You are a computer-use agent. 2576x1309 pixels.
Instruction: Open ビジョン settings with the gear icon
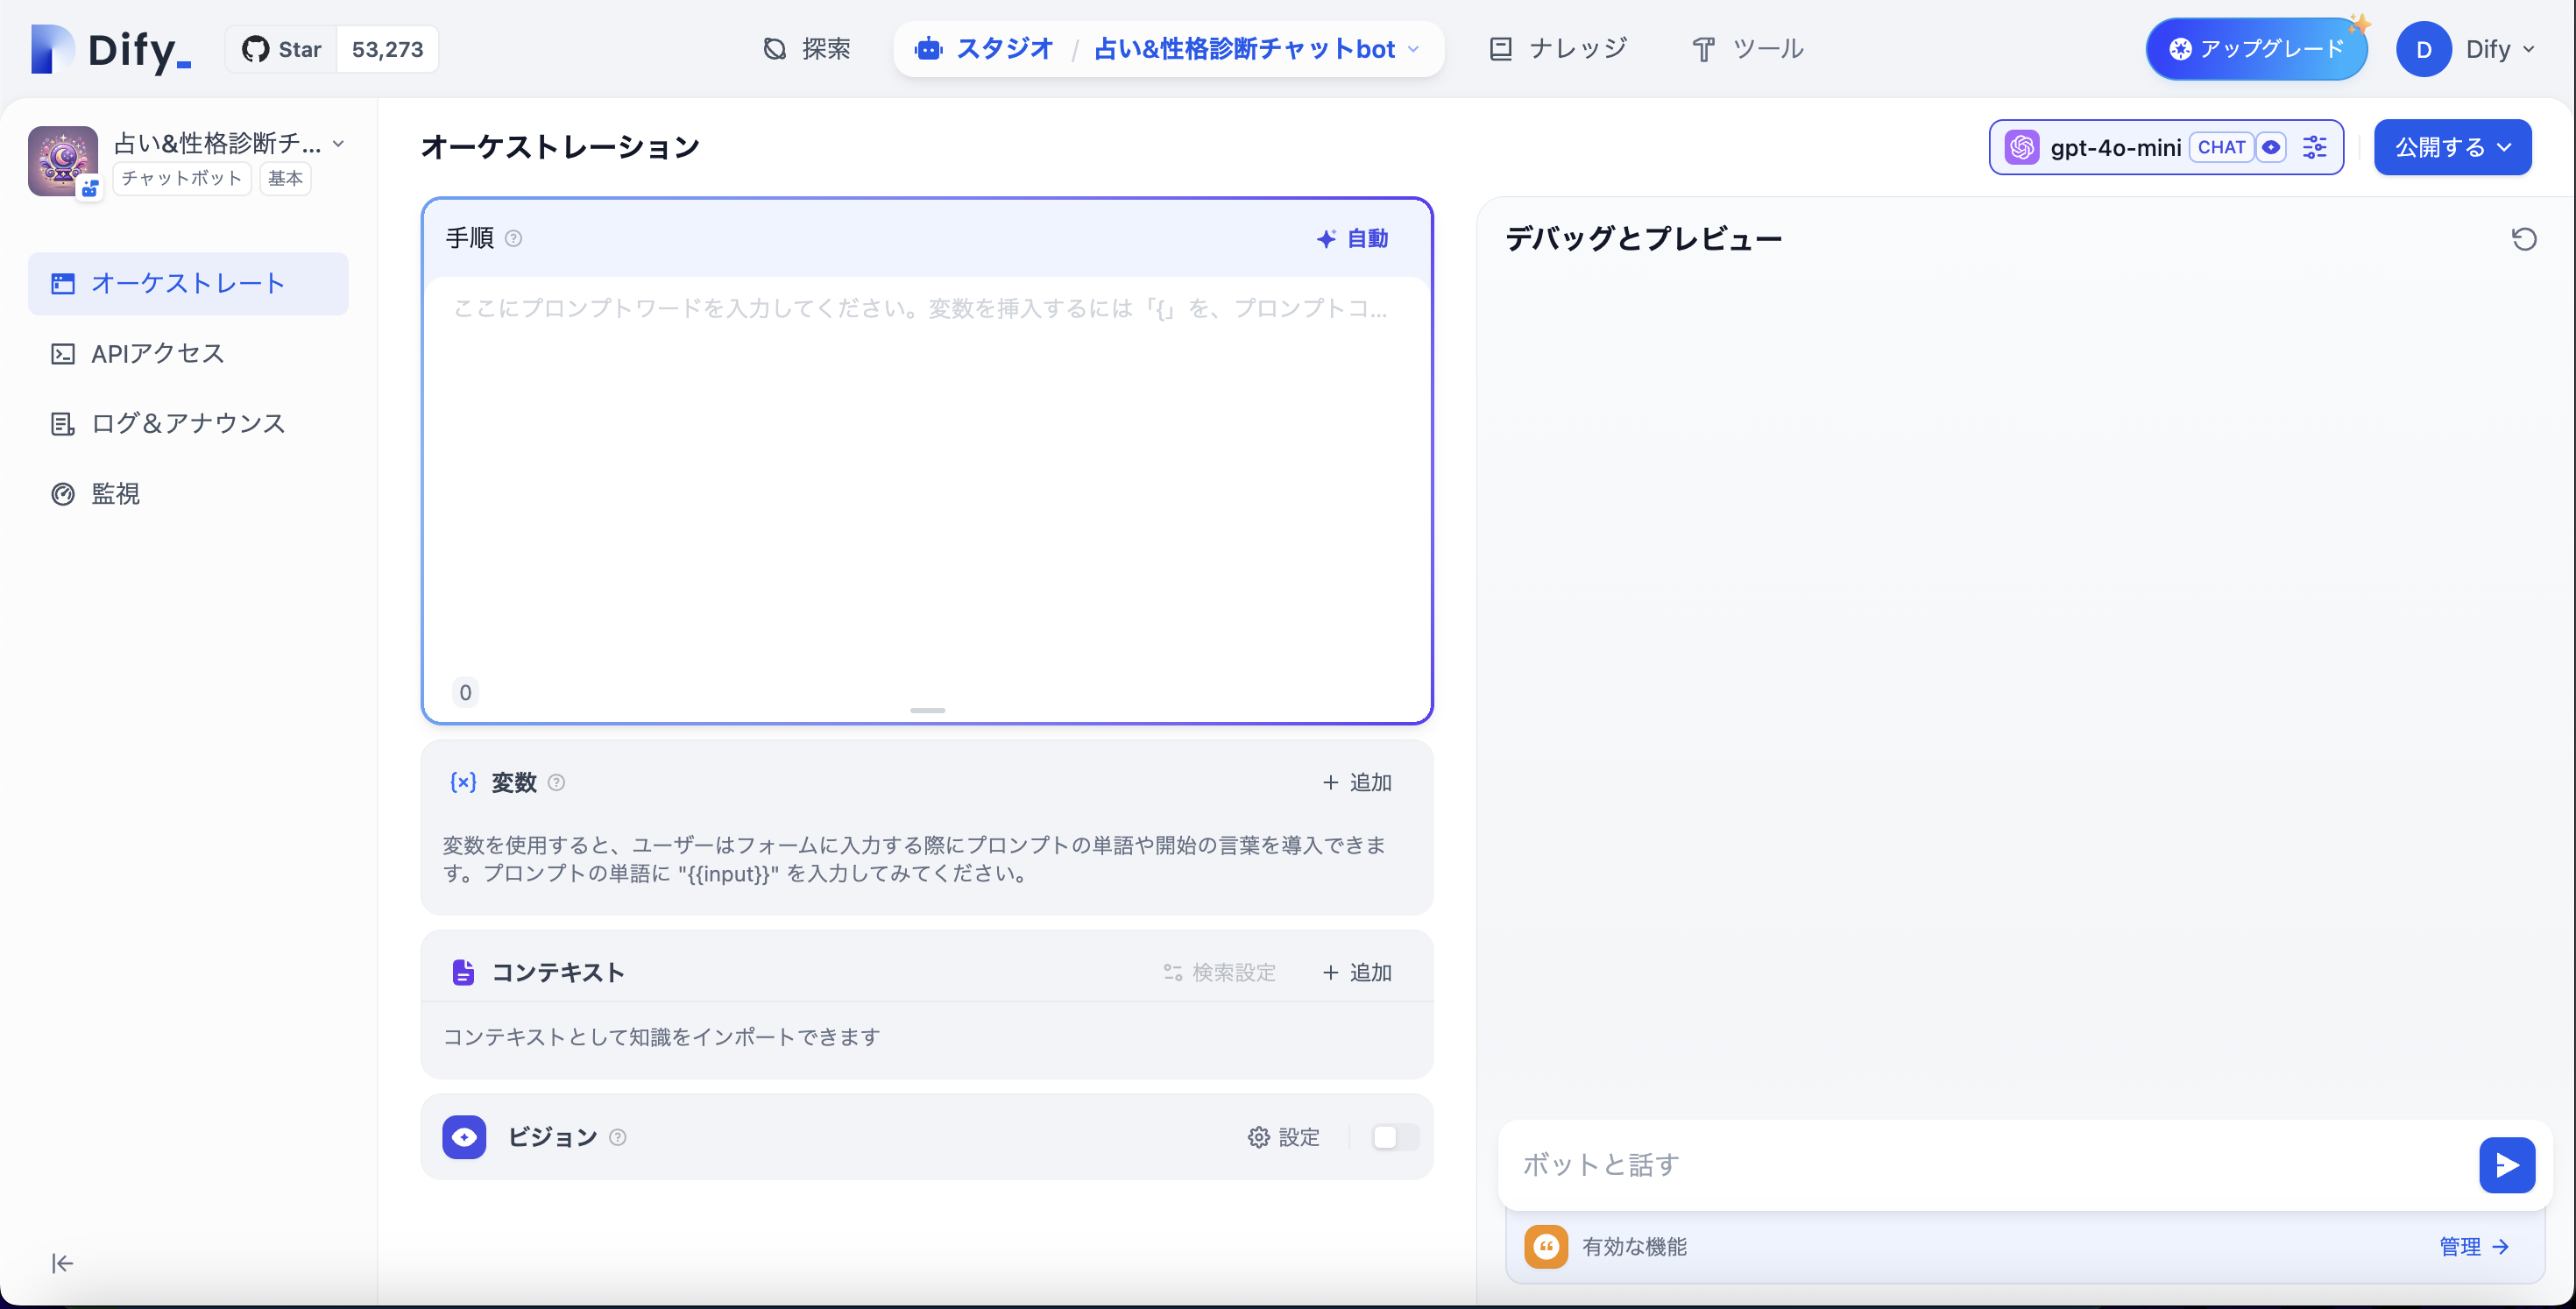point(1259,1137)
